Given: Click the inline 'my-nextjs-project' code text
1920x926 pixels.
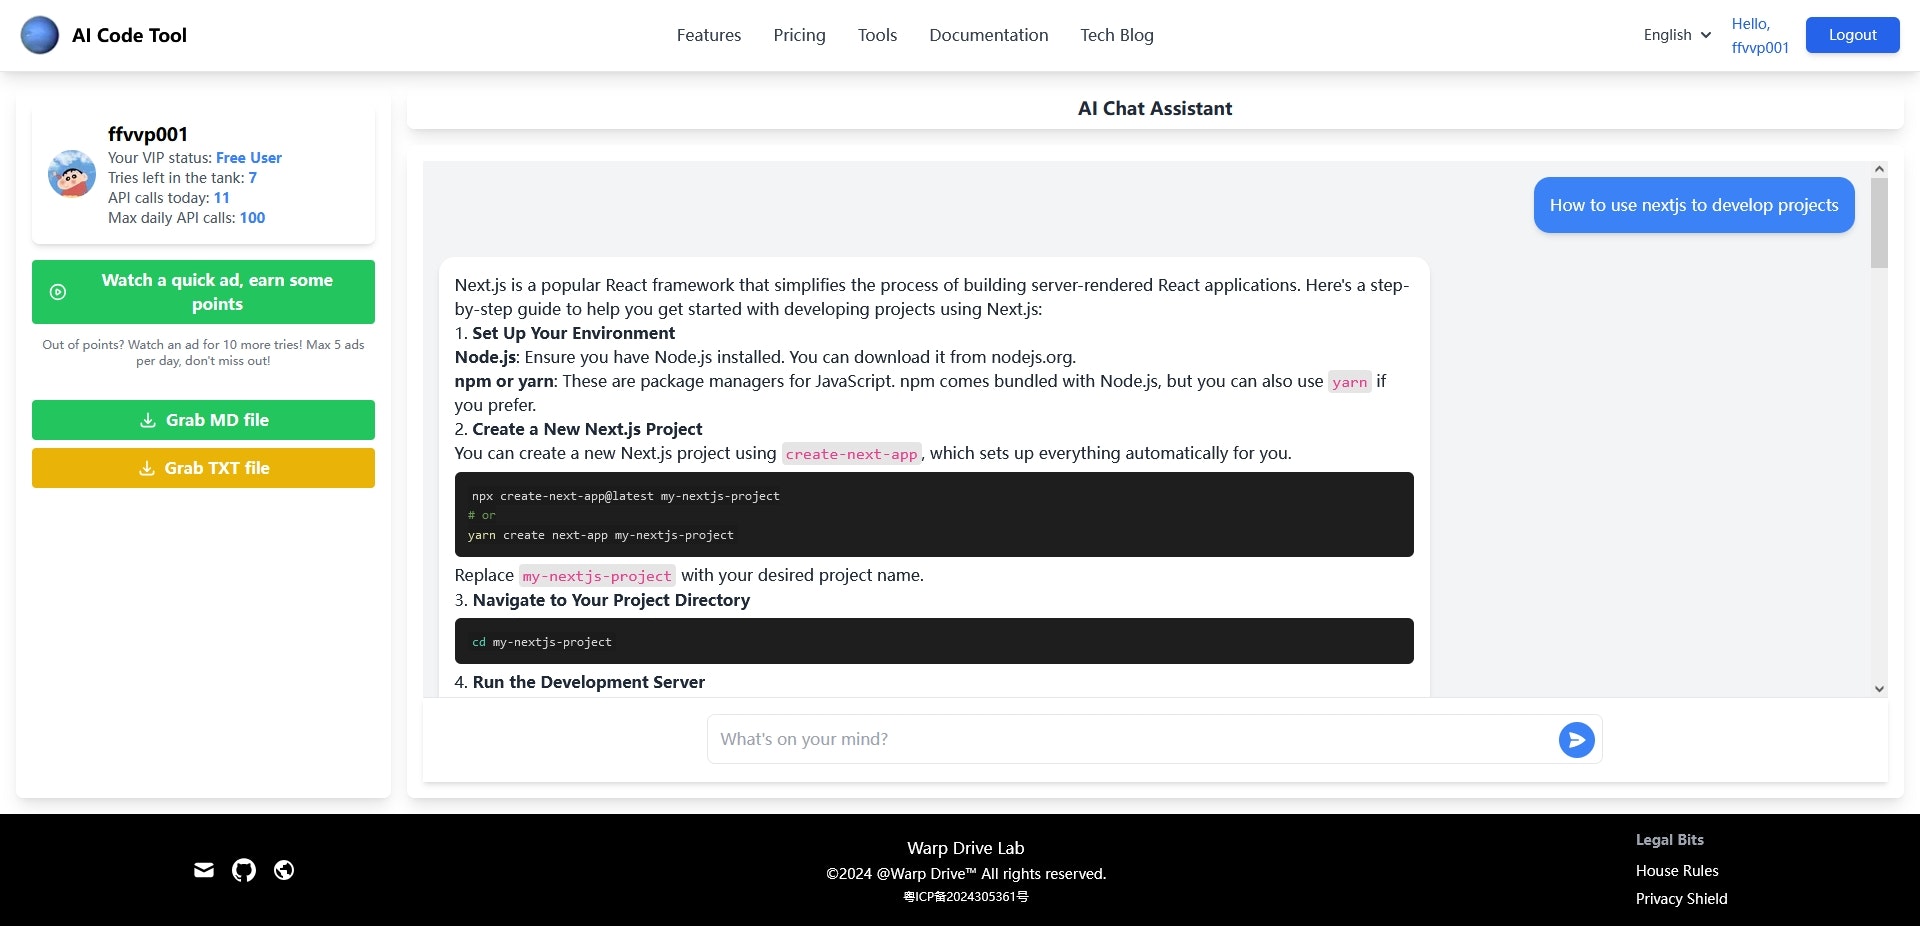Looking at the screenshot, I should pyautogui.click(x=597, y=576).
